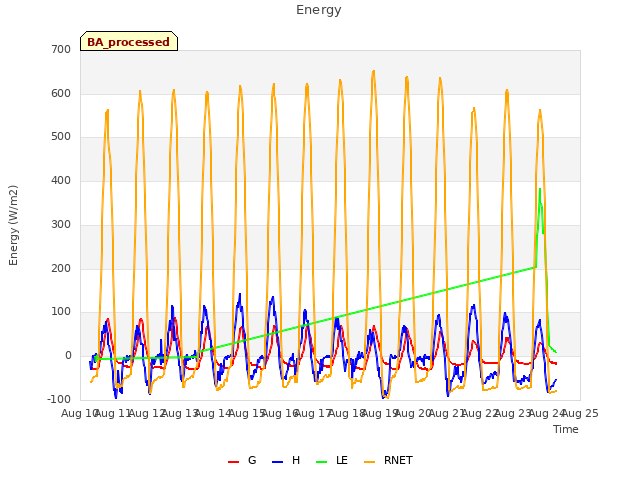640x480 pixels.
Task: Click the 300 y-axis tick label
Action: (61, 224)
